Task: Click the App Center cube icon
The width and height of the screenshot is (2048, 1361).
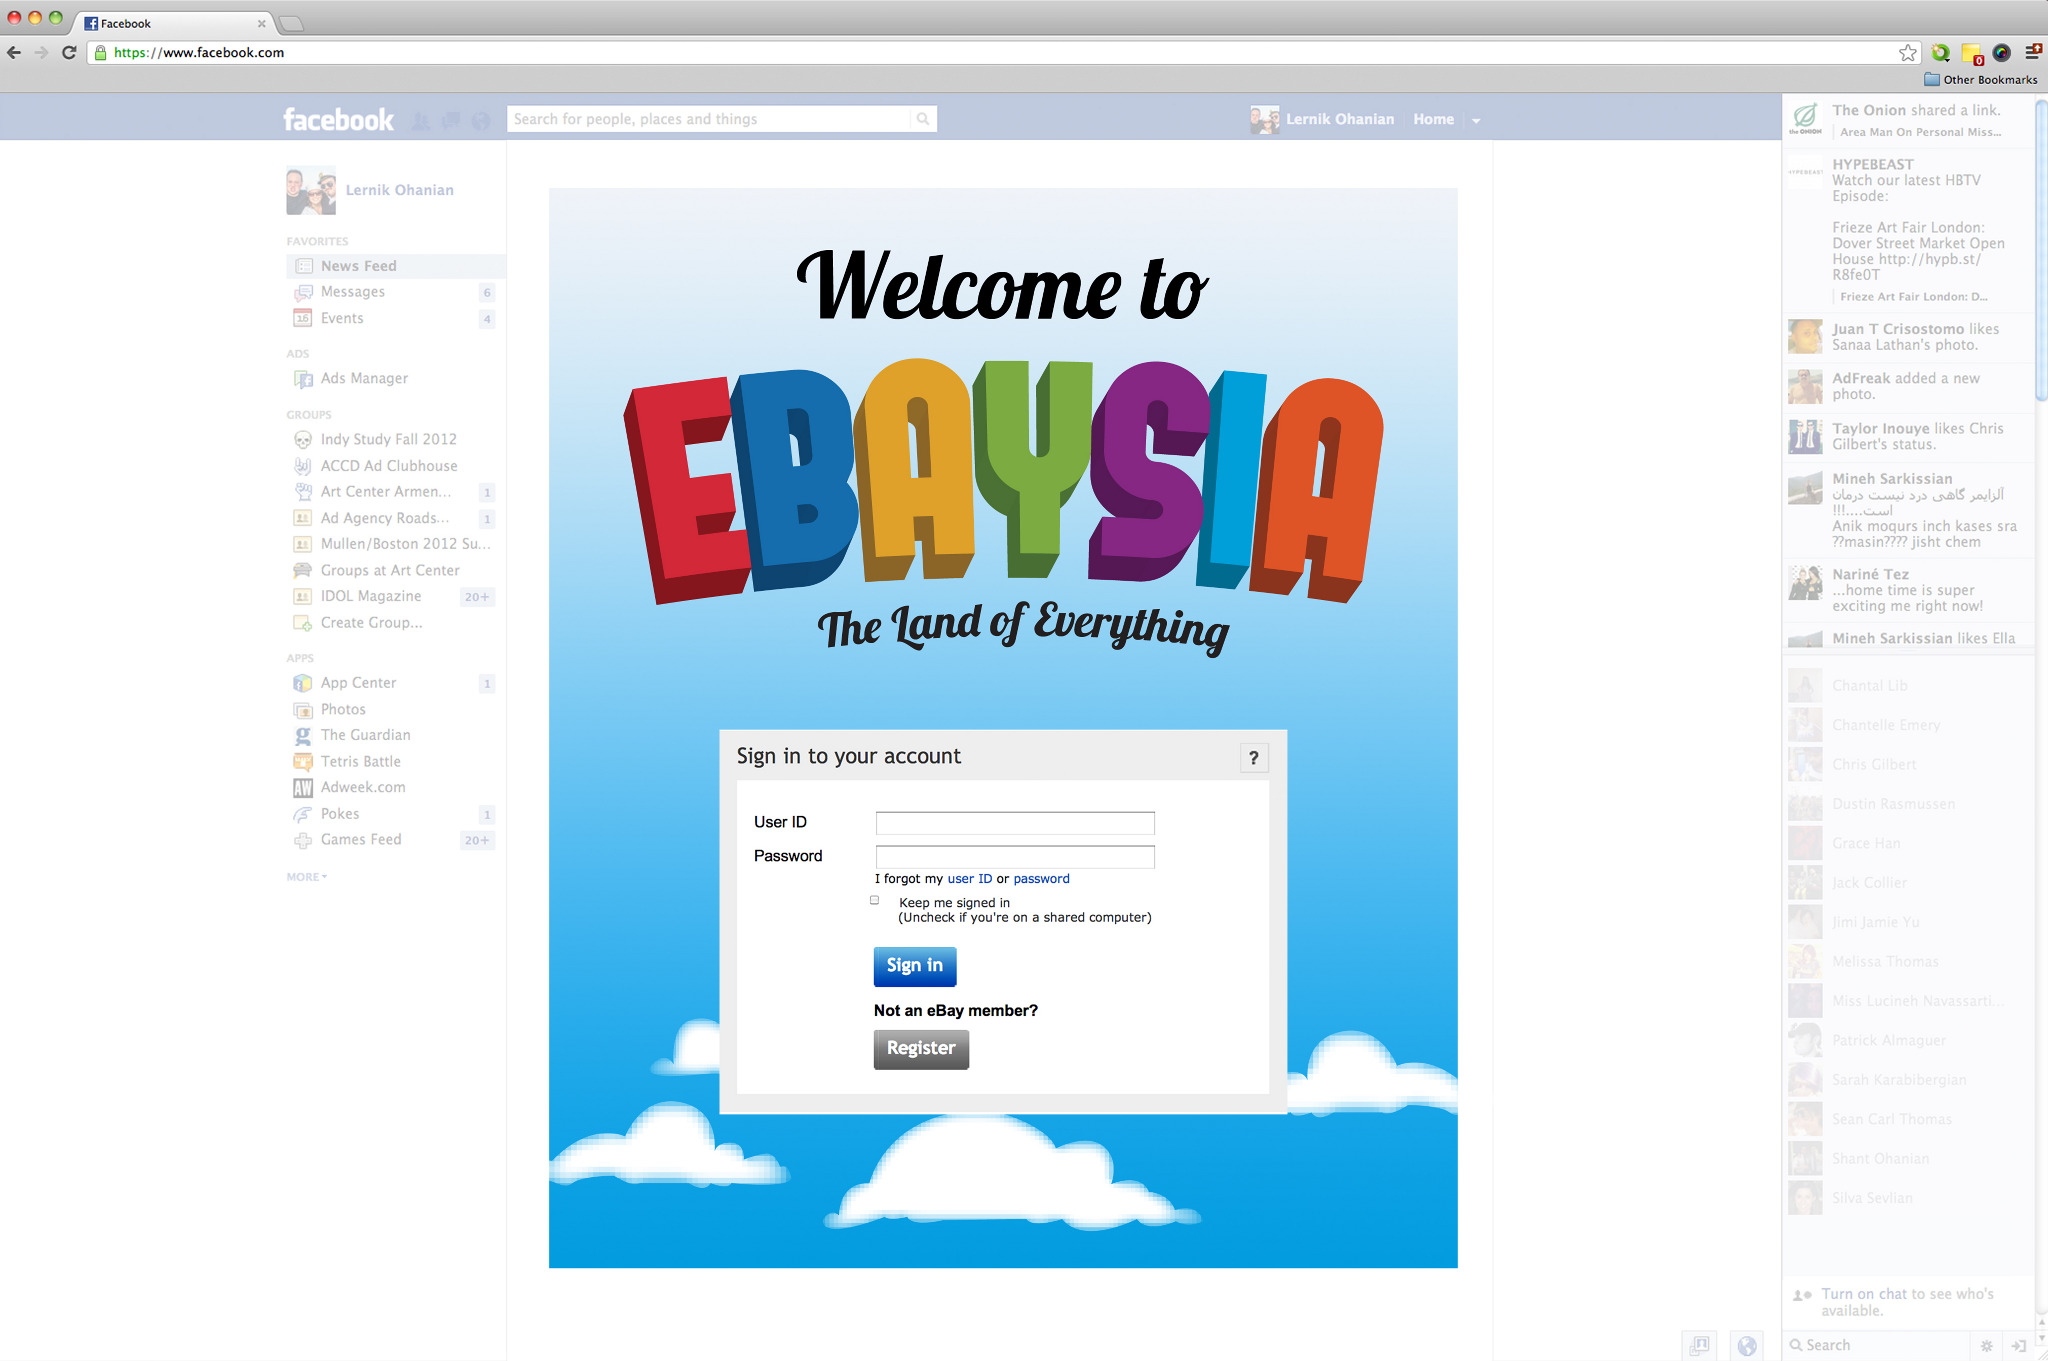Action: click(303, 683)
